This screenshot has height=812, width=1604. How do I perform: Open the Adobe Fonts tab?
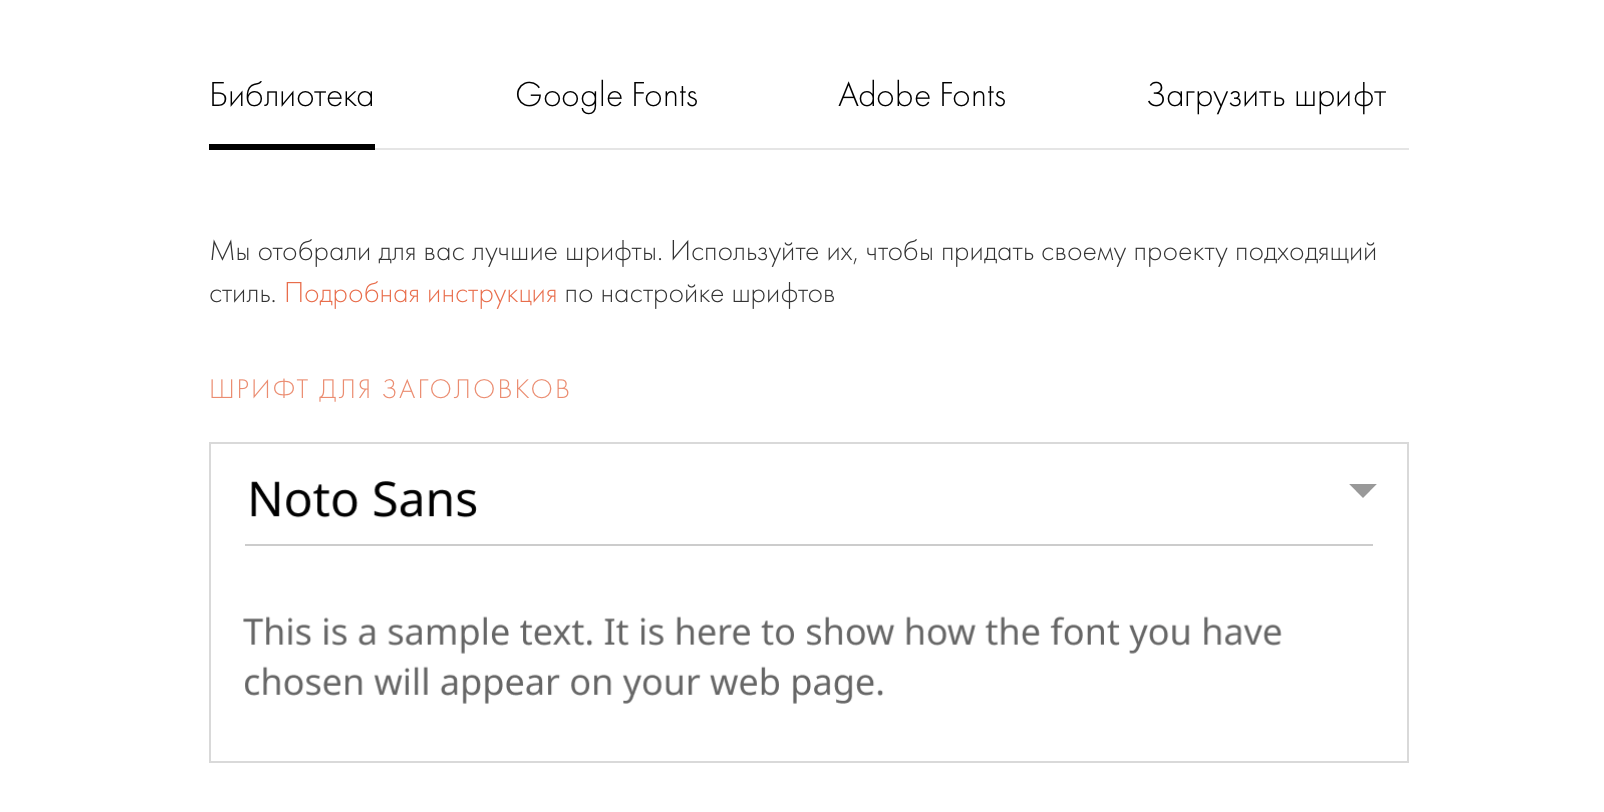click(922, 96)
